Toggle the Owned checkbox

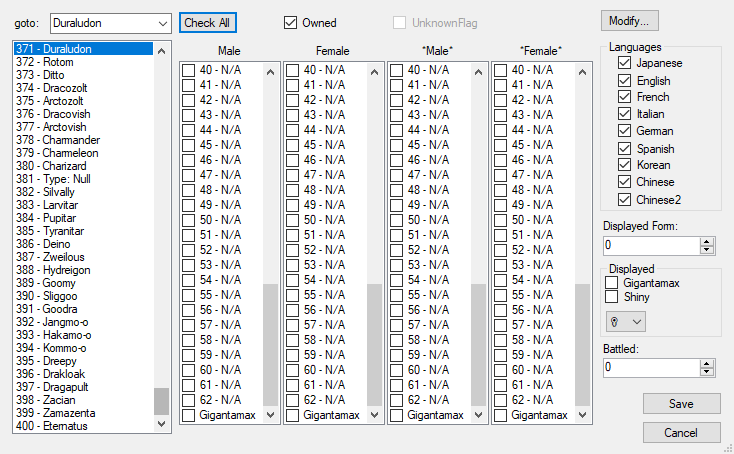[290, 22]
